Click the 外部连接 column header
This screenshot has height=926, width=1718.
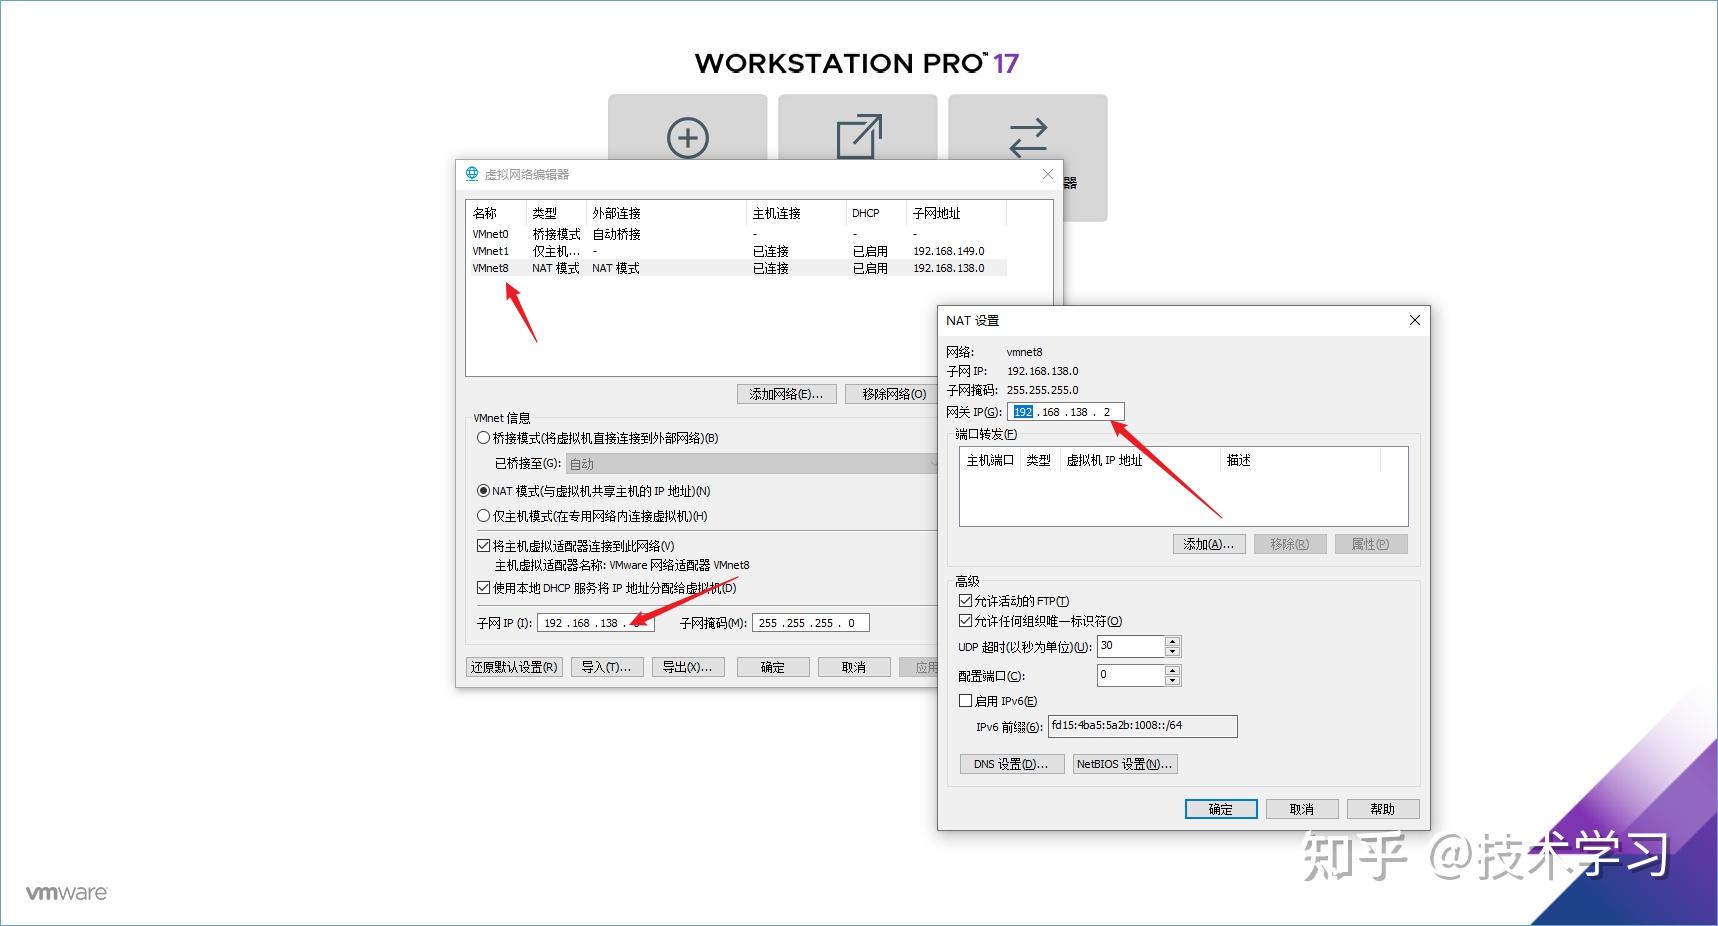pos(617,213)
